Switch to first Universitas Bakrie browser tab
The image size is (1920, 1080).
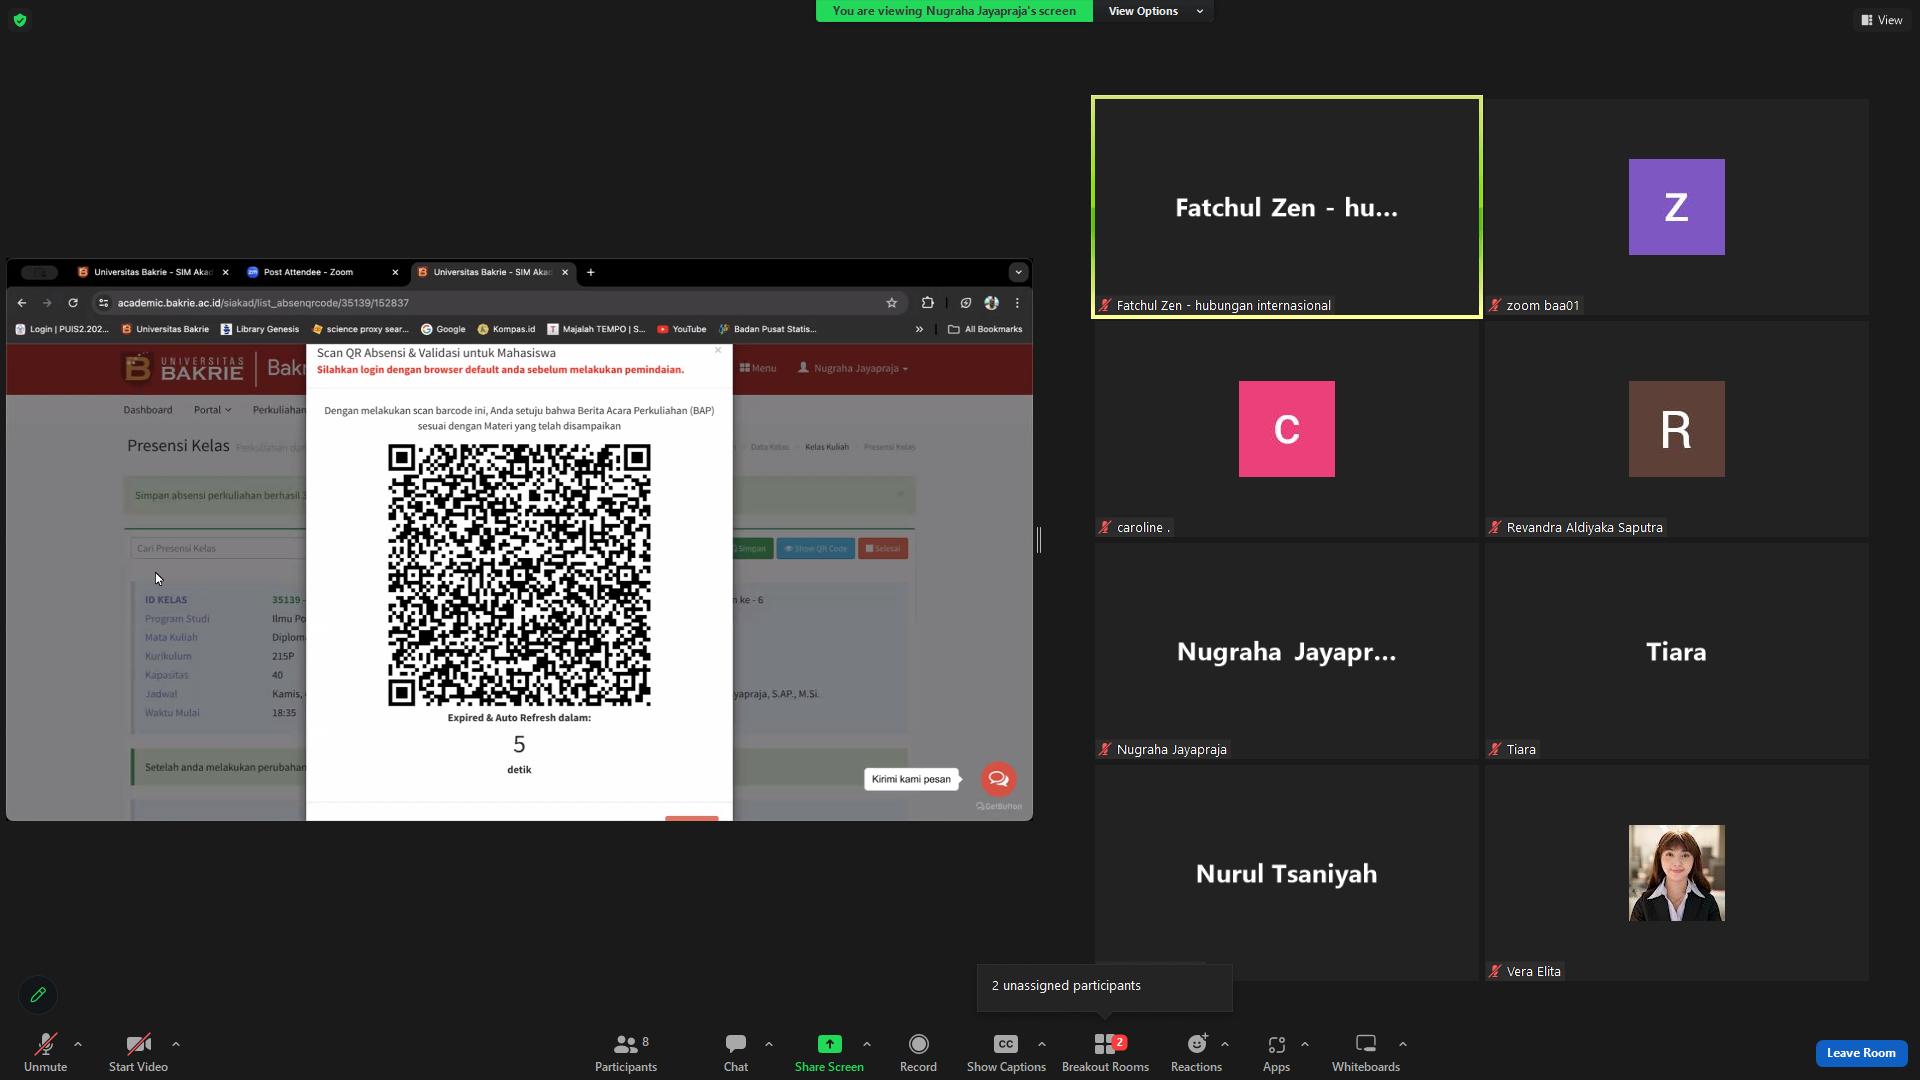(x=153, y=272)
